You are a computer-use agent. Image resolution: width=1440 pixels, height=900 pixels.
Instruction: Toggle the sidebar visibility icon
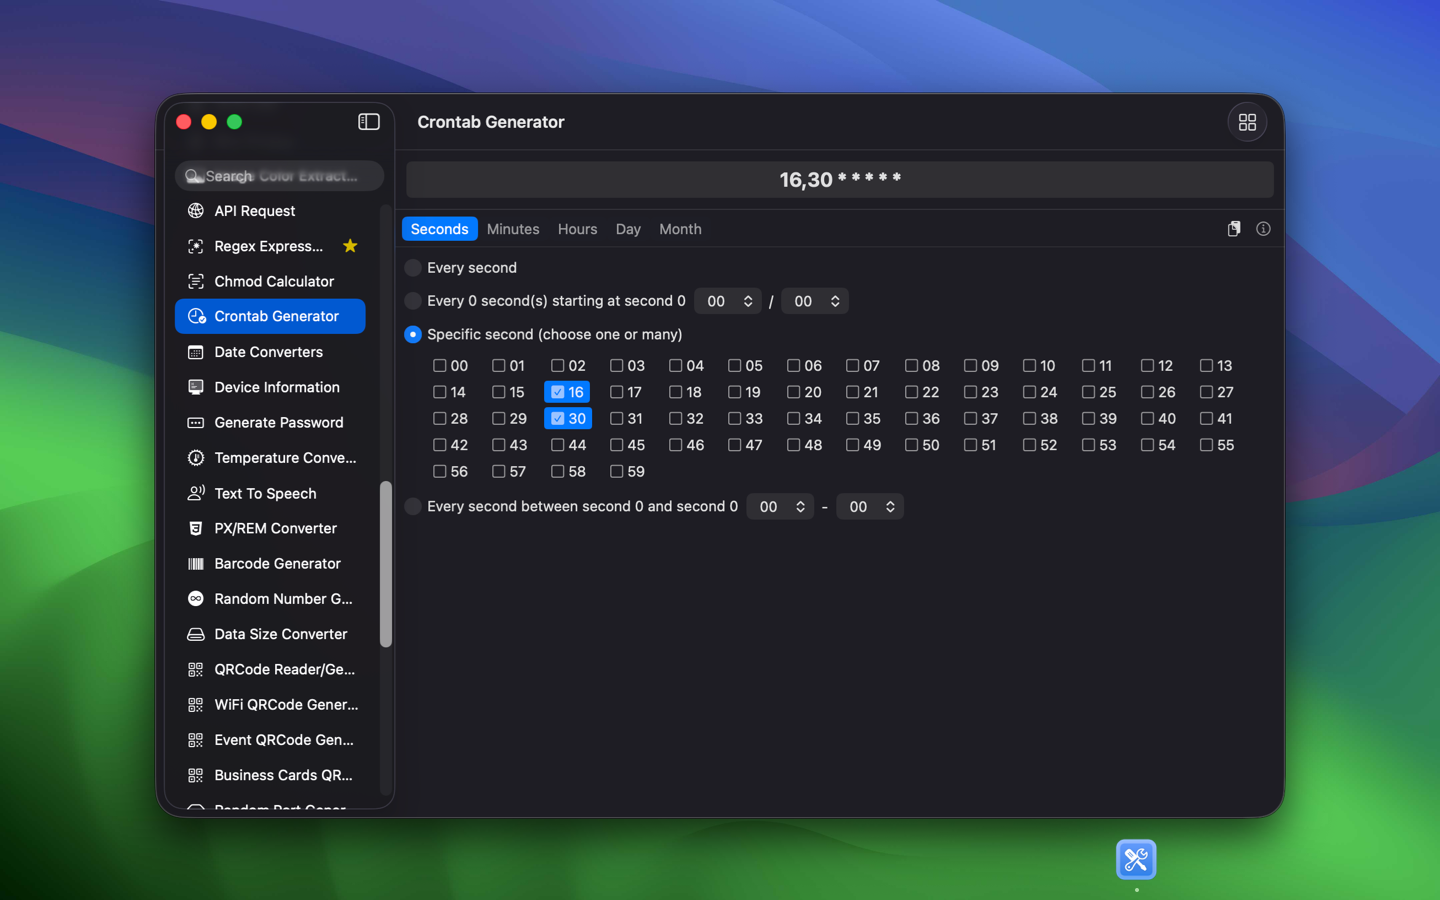click(369, 122)
